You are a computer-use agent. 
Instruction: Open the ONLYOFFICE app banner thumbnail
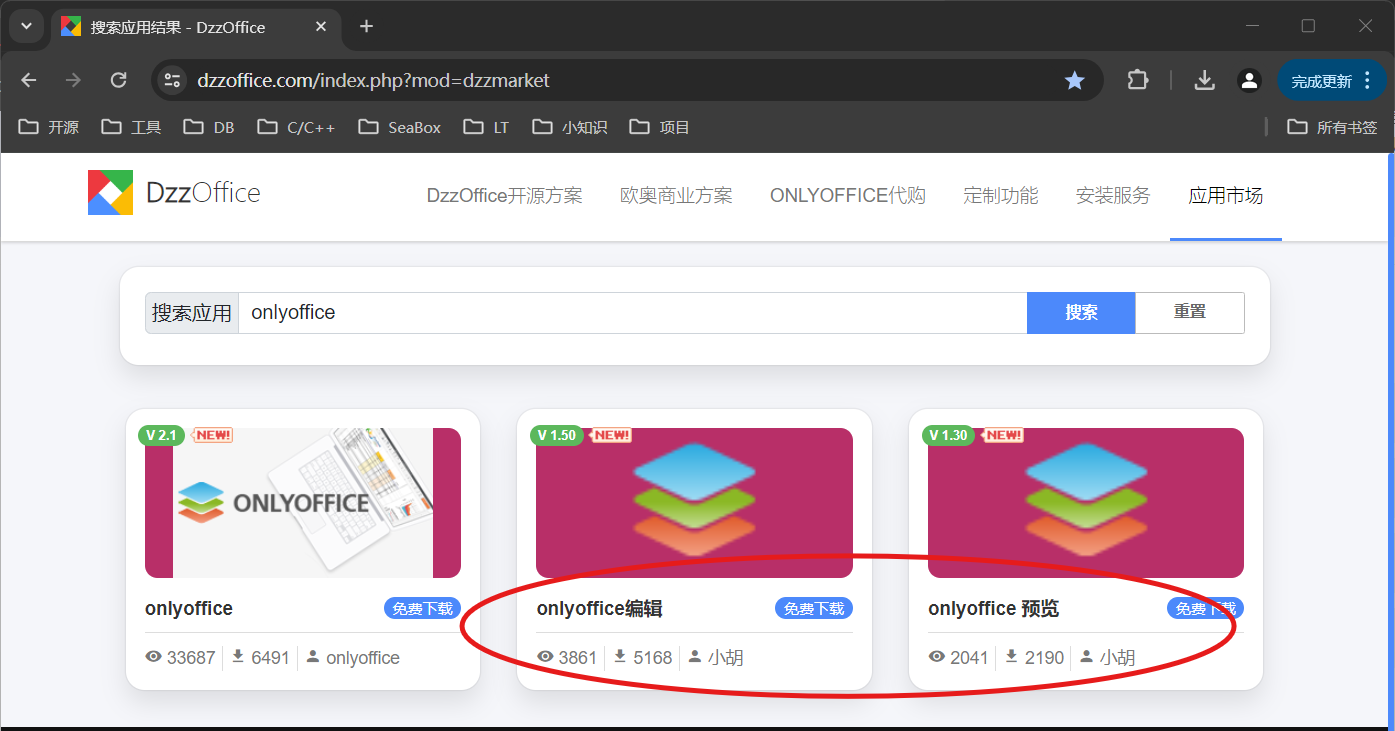(303, 503)
